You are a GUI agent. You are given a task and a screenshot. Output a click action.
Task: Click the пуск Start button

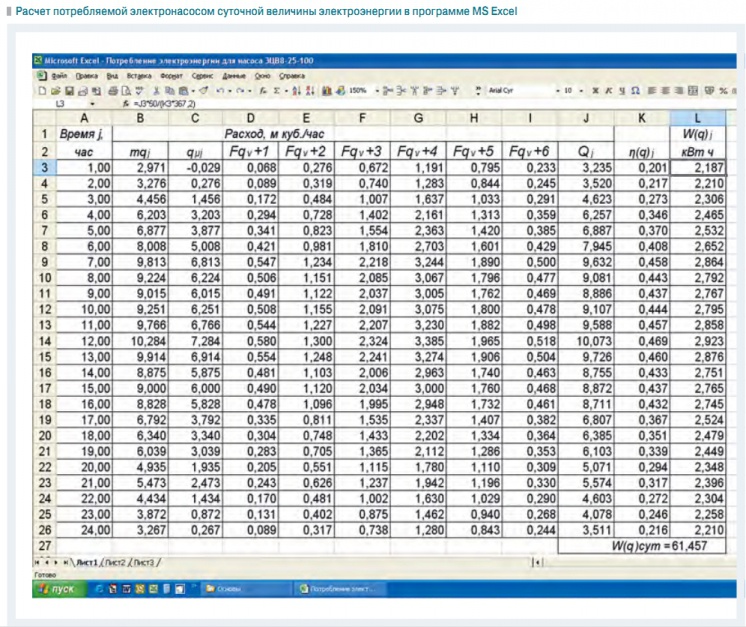click(x=58, y=589)
